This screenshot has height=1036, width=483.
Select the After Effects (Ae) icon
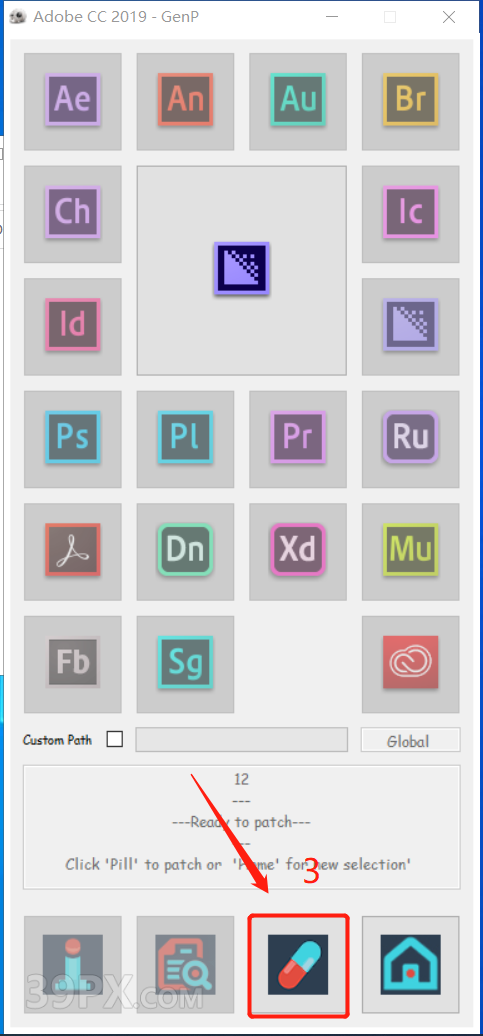click(73, 101)
